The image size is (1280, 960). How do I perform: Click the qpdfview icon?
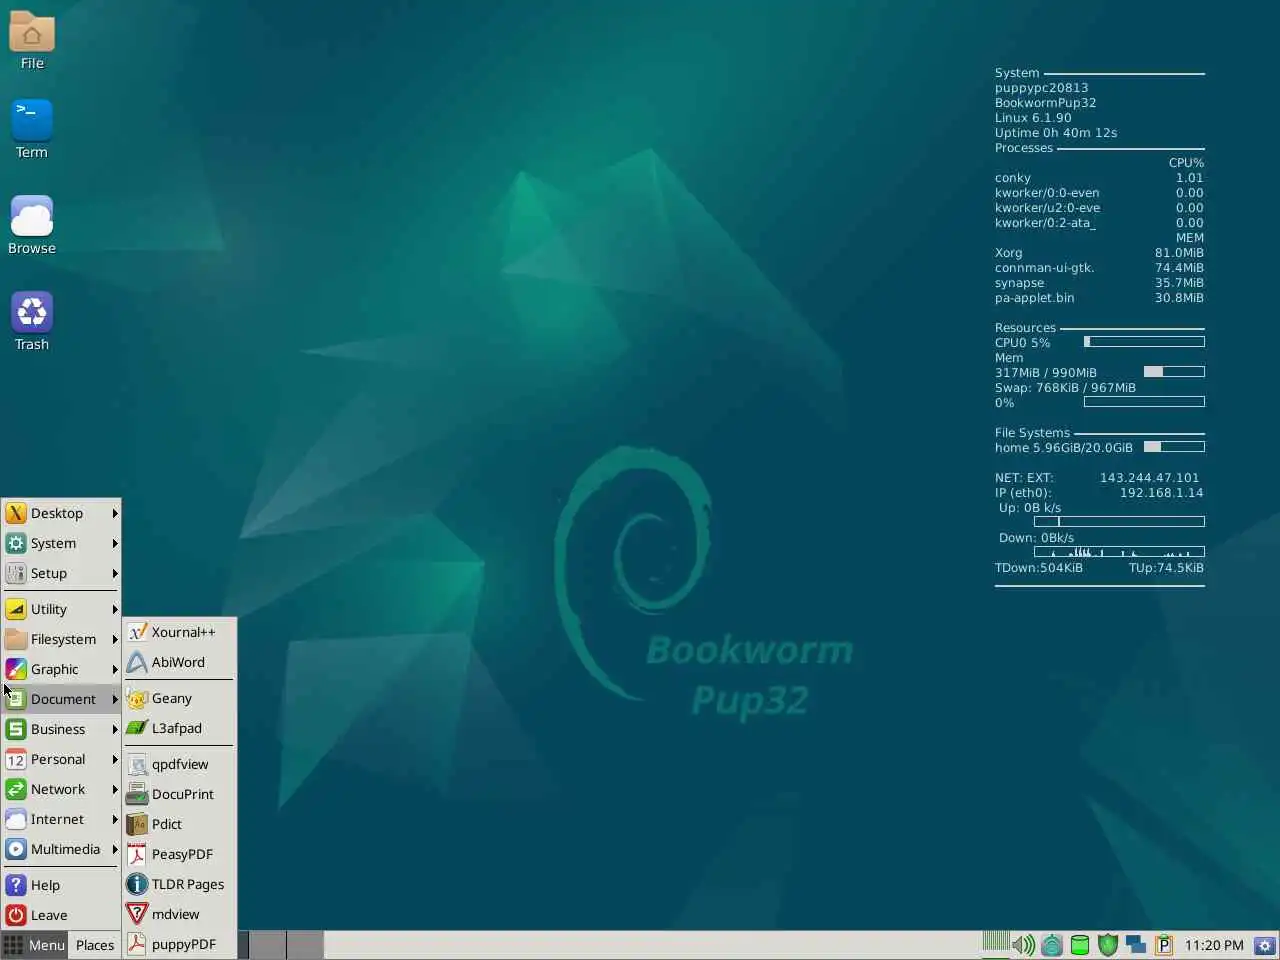coord(137,764)
